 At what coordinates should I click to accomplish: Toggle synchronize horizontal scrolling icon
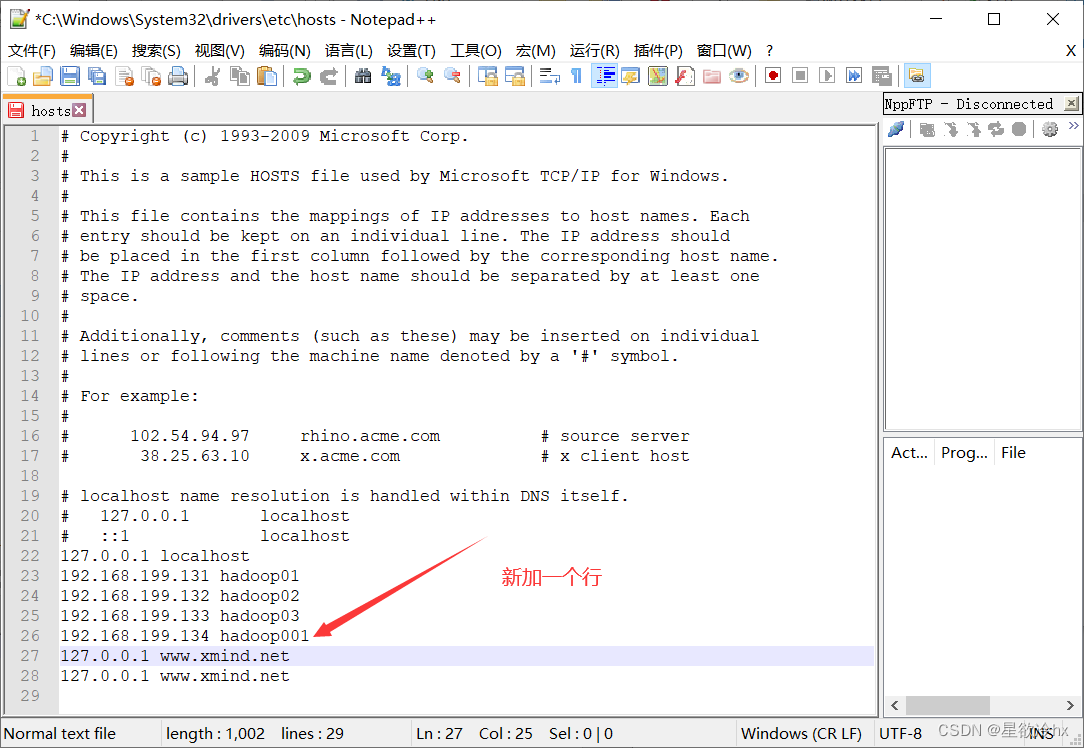515,76
